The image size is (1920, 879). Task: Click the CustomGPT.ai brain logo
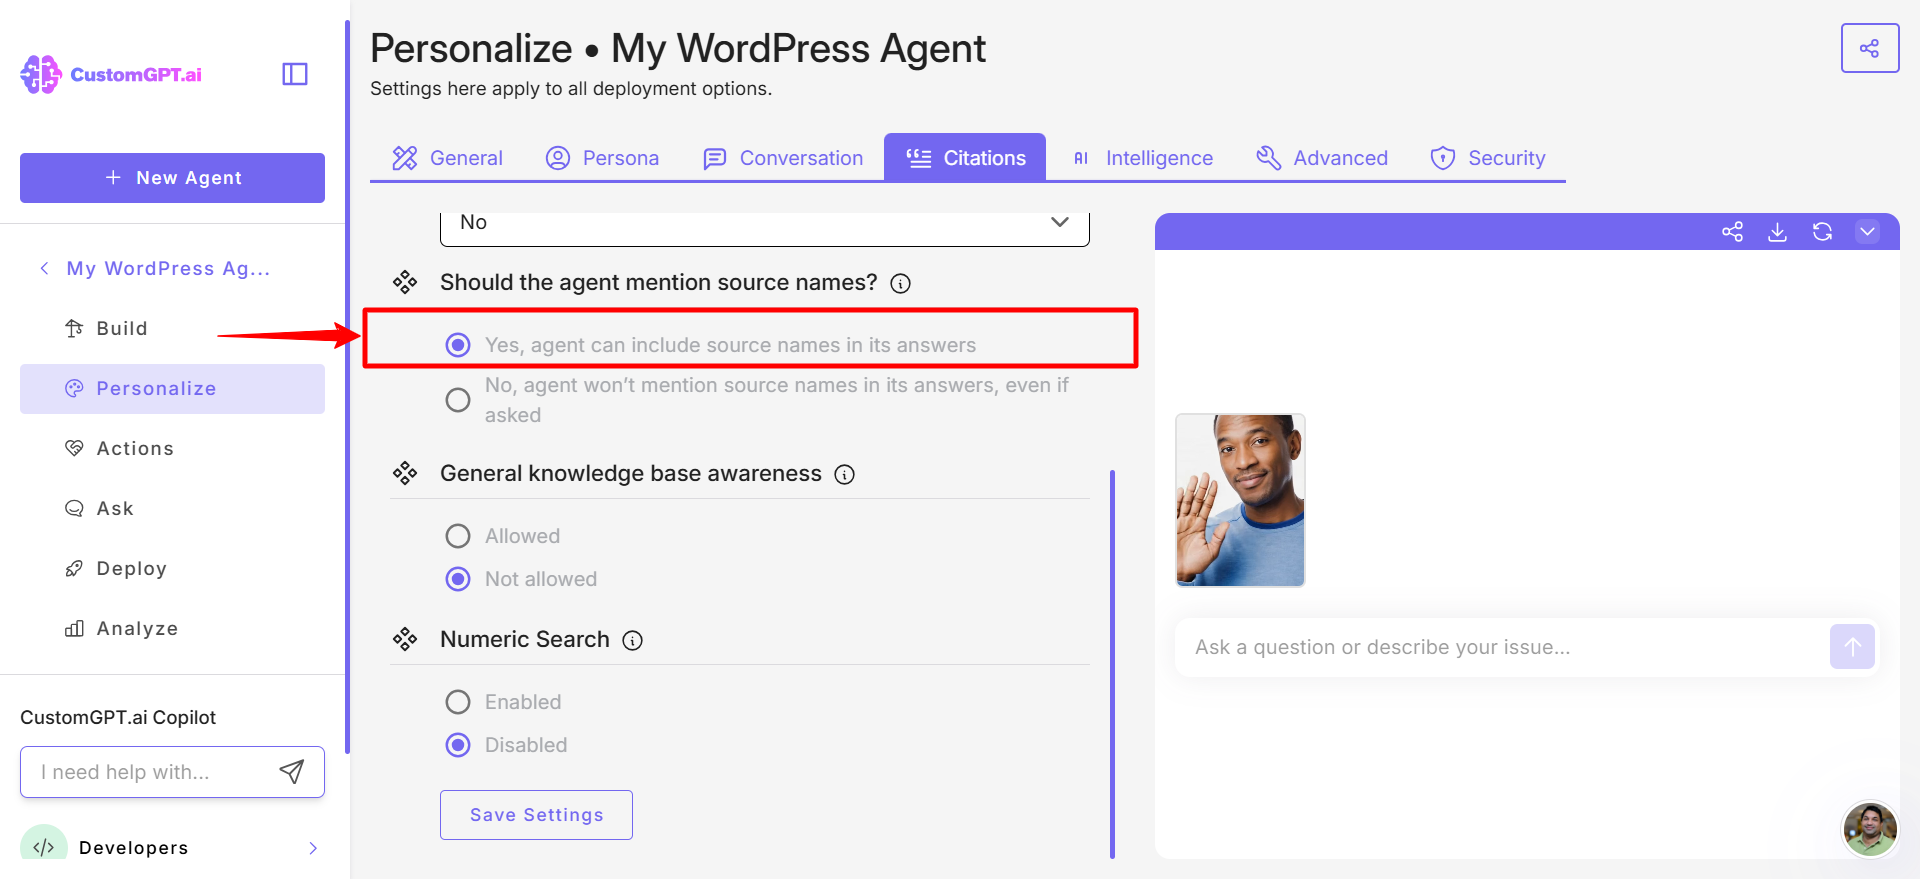[x=41, y=74]
